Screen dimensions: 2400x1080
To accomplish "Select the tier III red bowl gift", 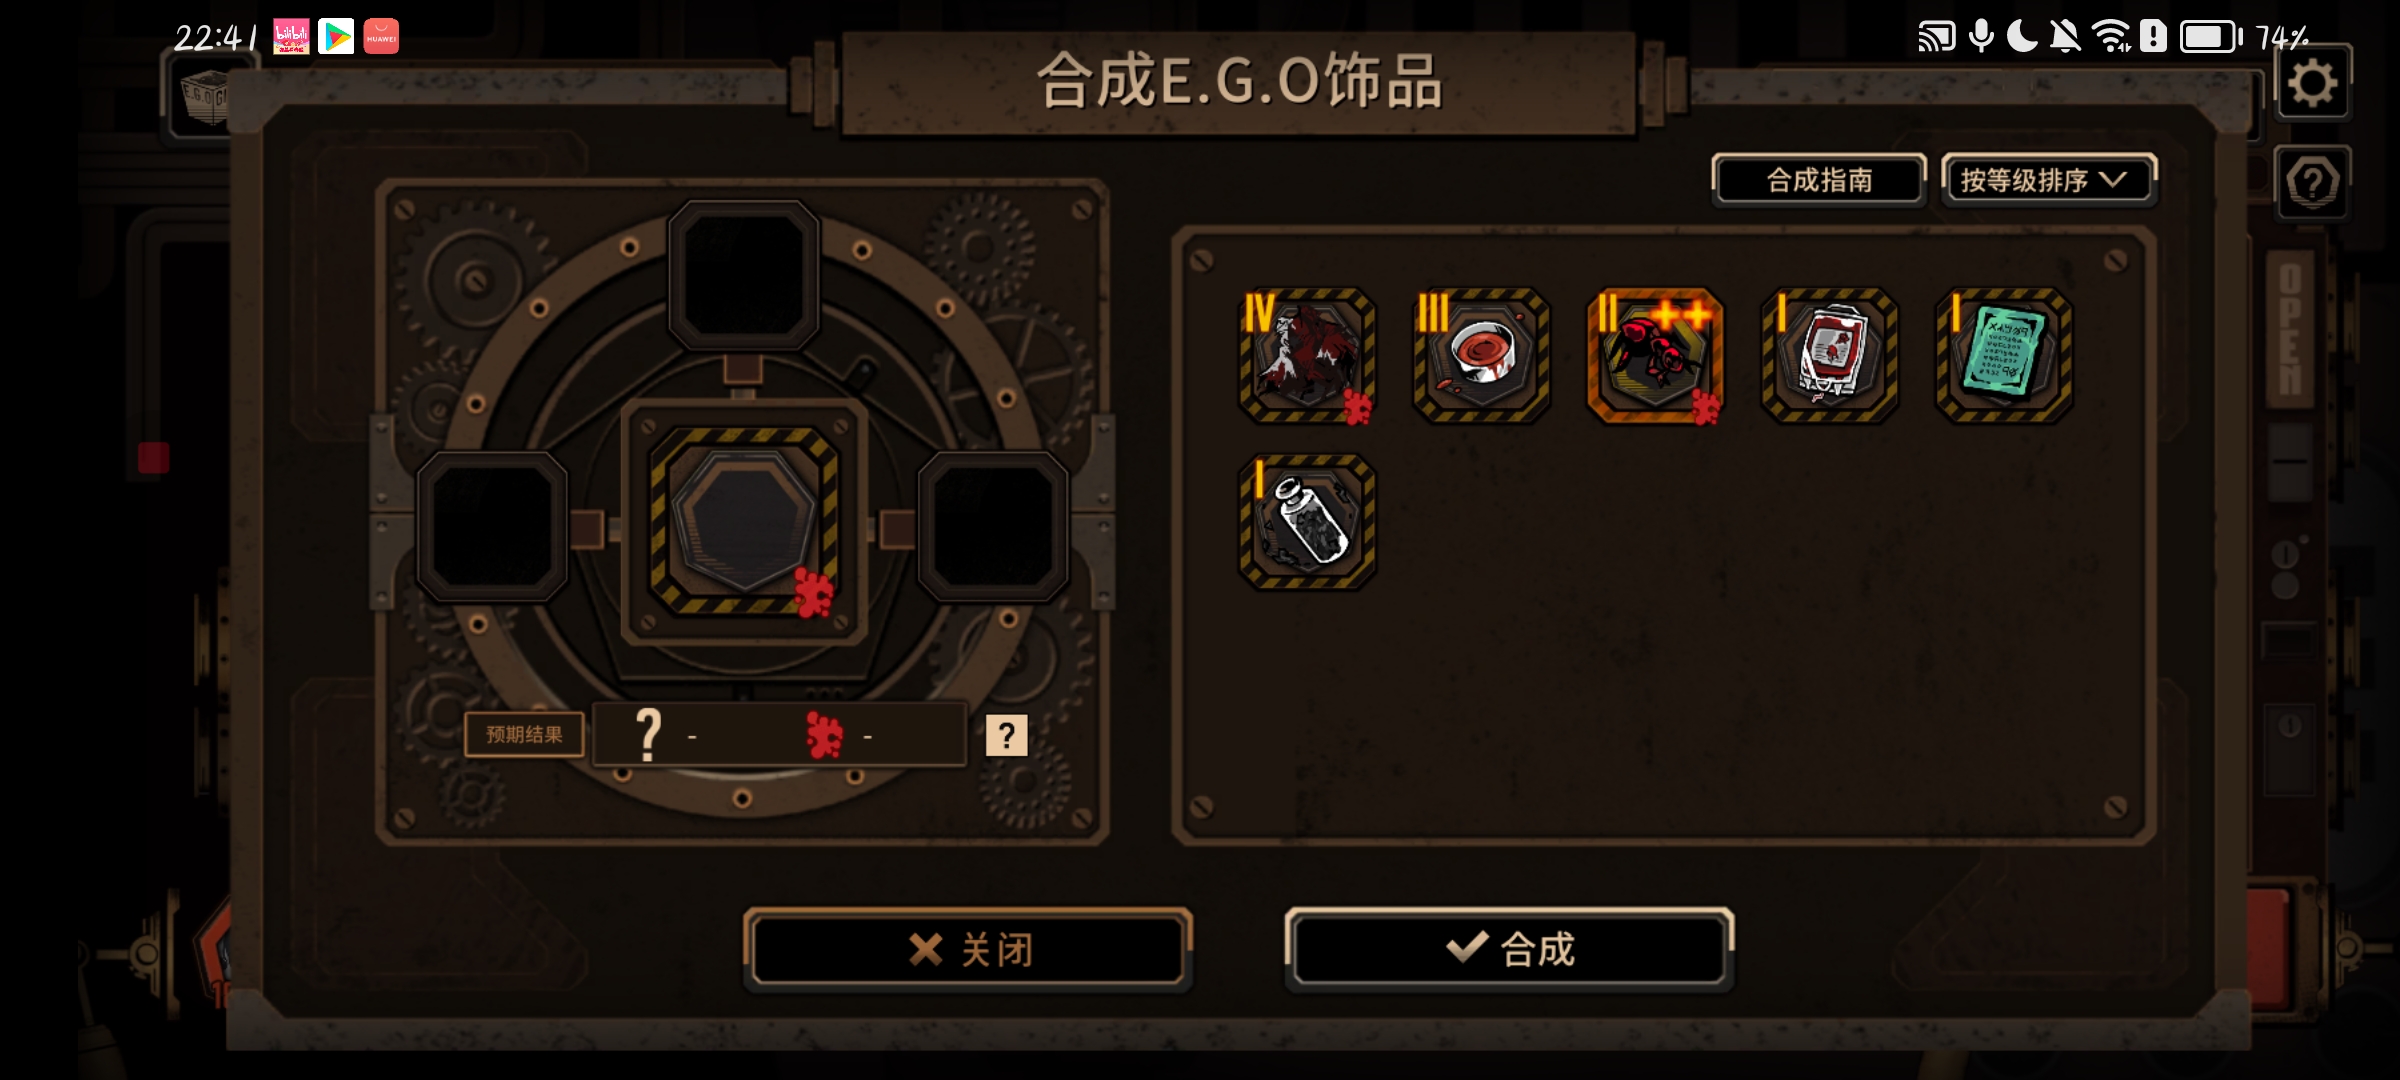I will pyautogui.click(x=1481, y=355).
